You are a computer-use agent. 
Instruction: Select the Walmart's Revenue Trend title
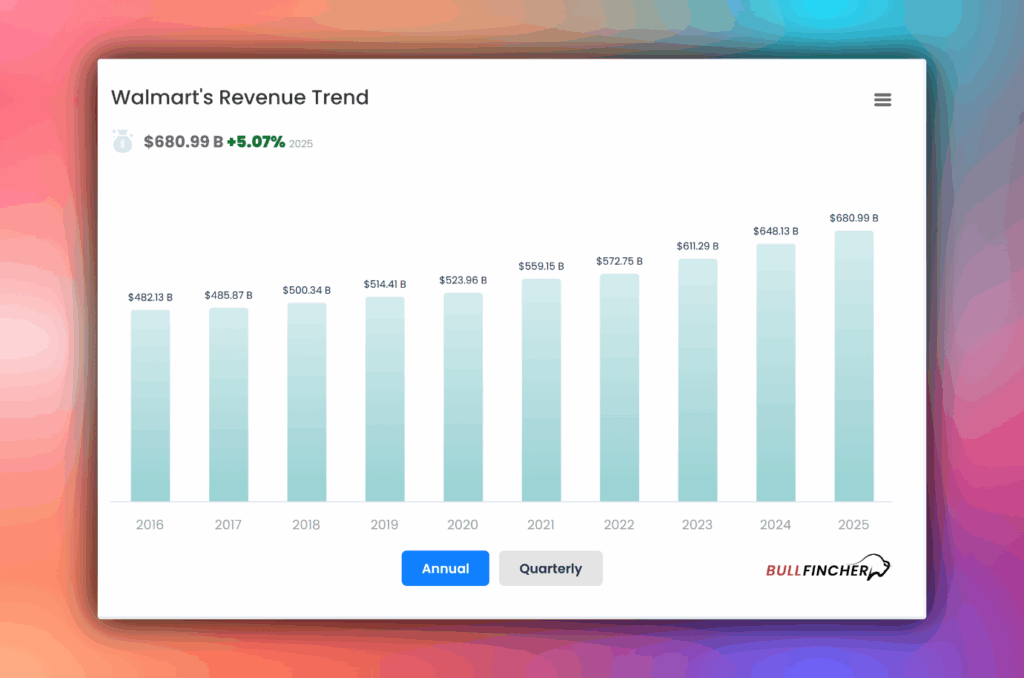pos(240,97)
